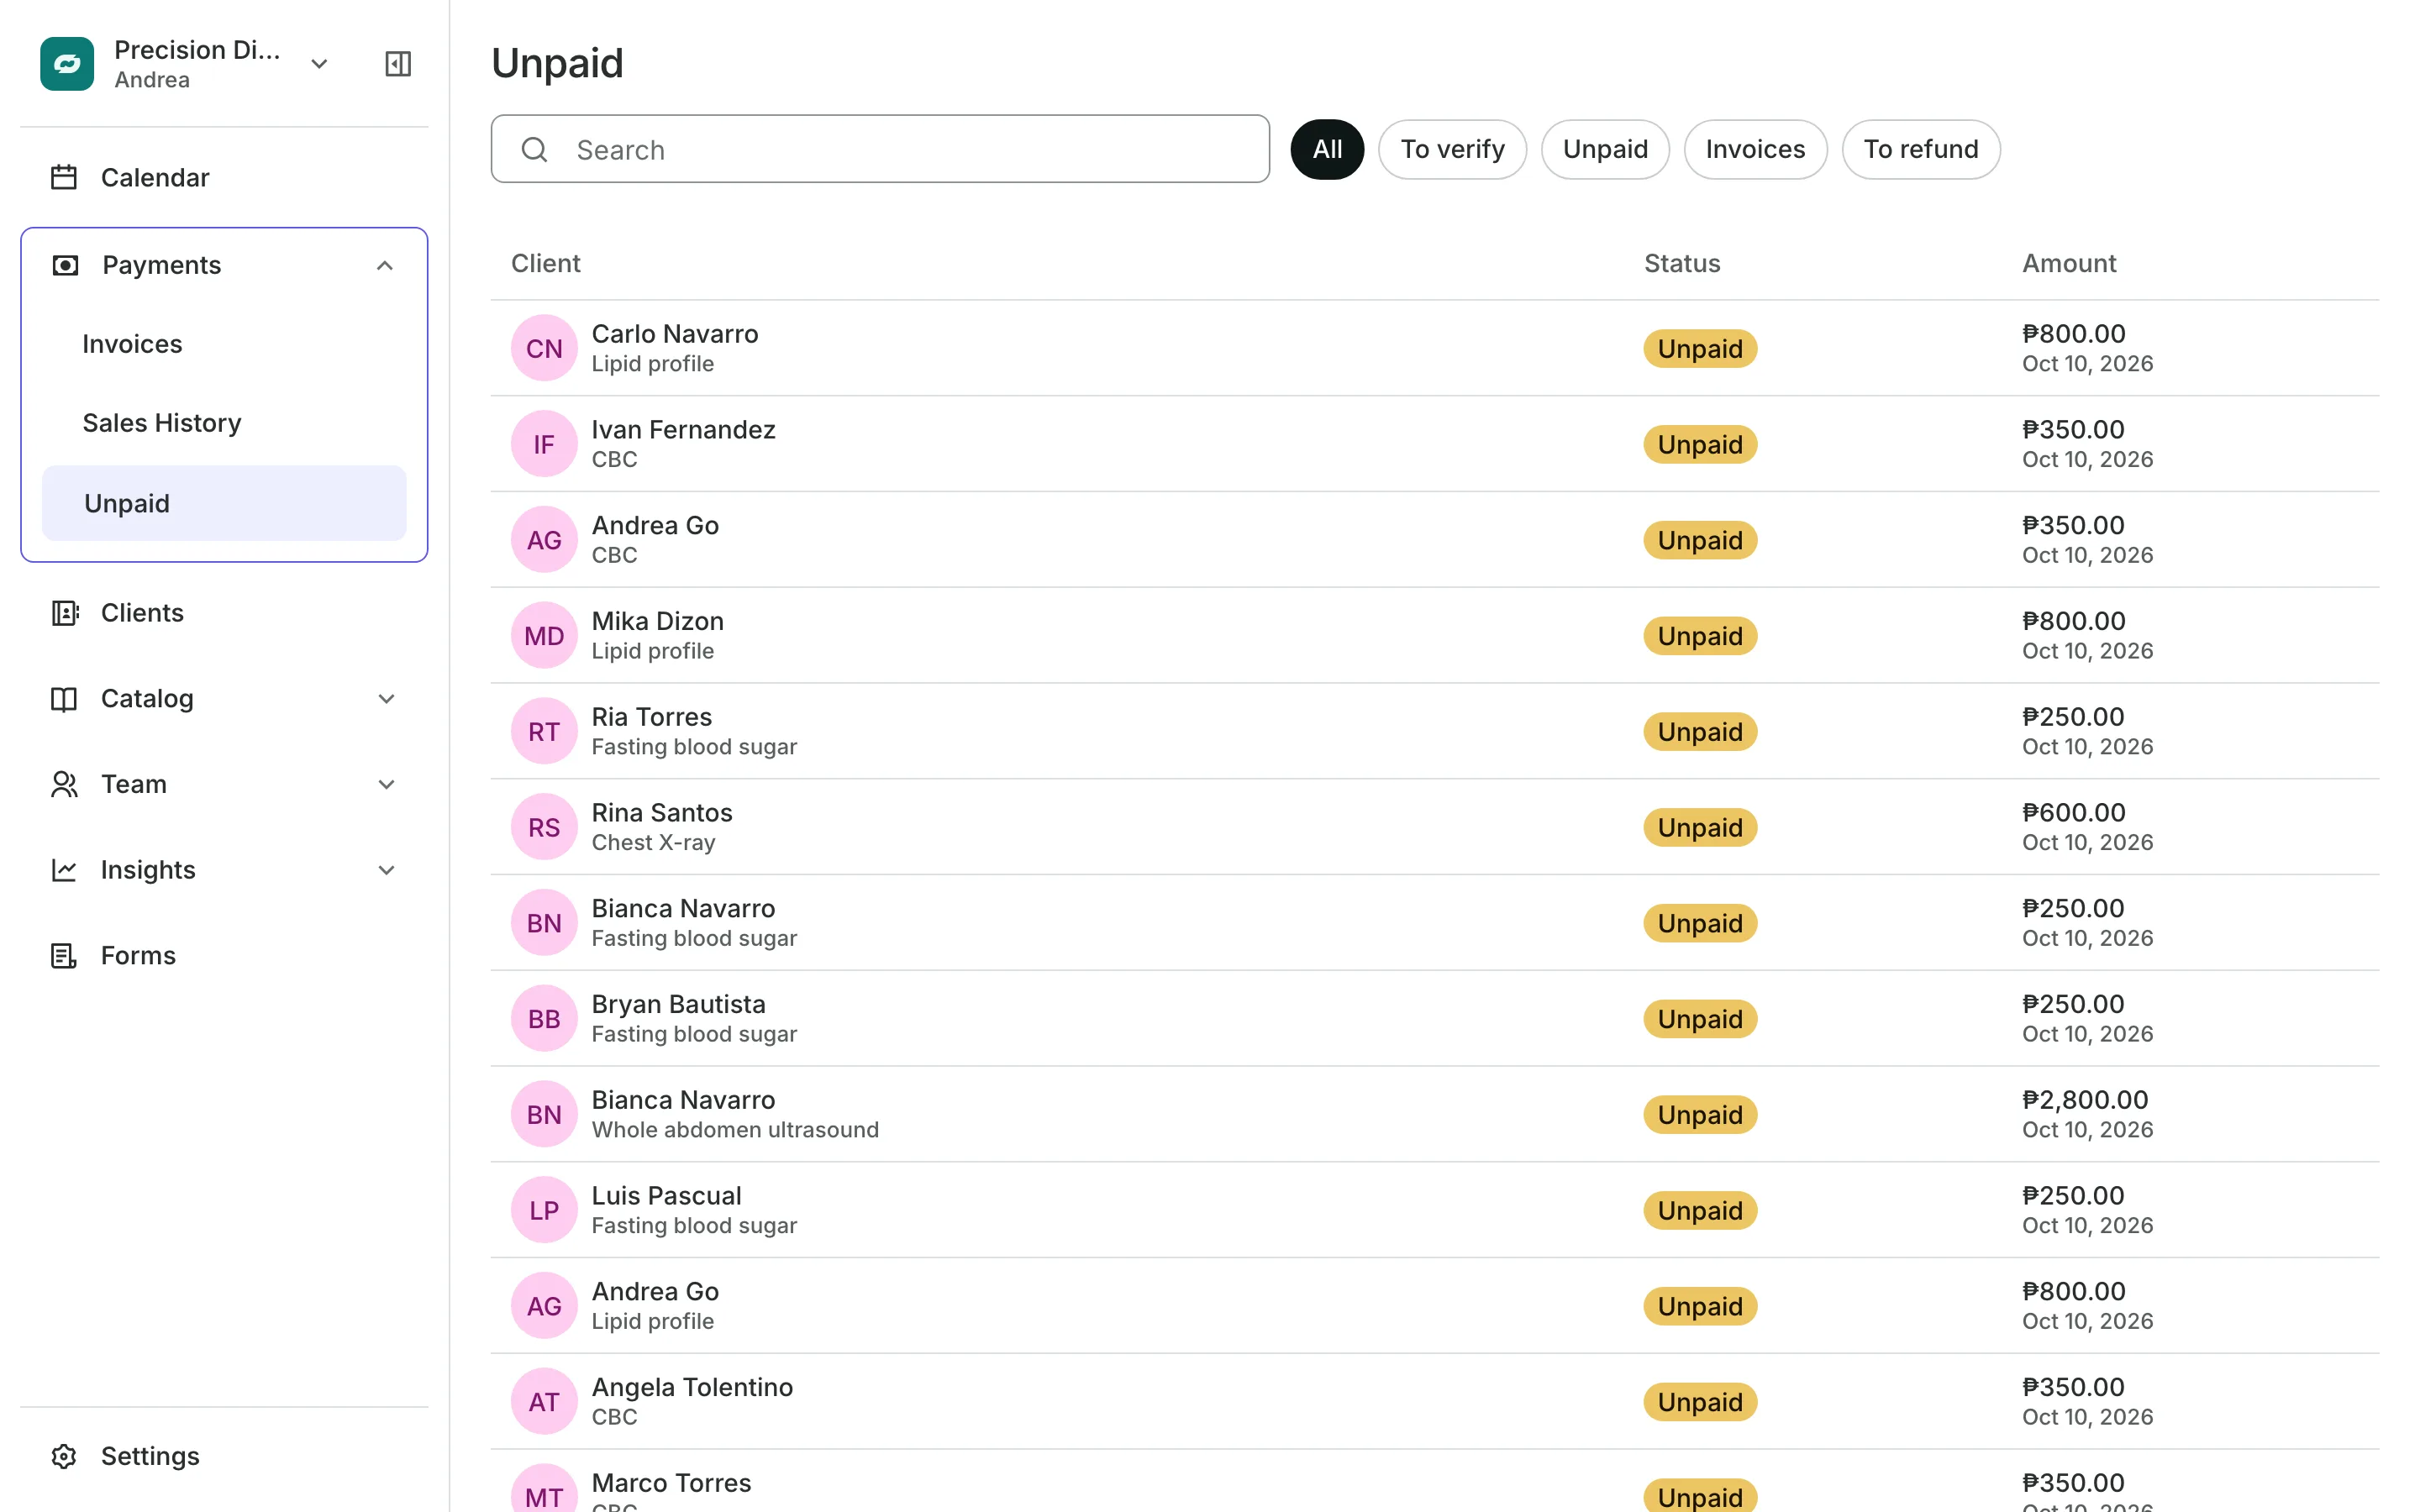Open Bianca Navarro Whole abdomen ultrasound row

click(x=1434, y=1114)
